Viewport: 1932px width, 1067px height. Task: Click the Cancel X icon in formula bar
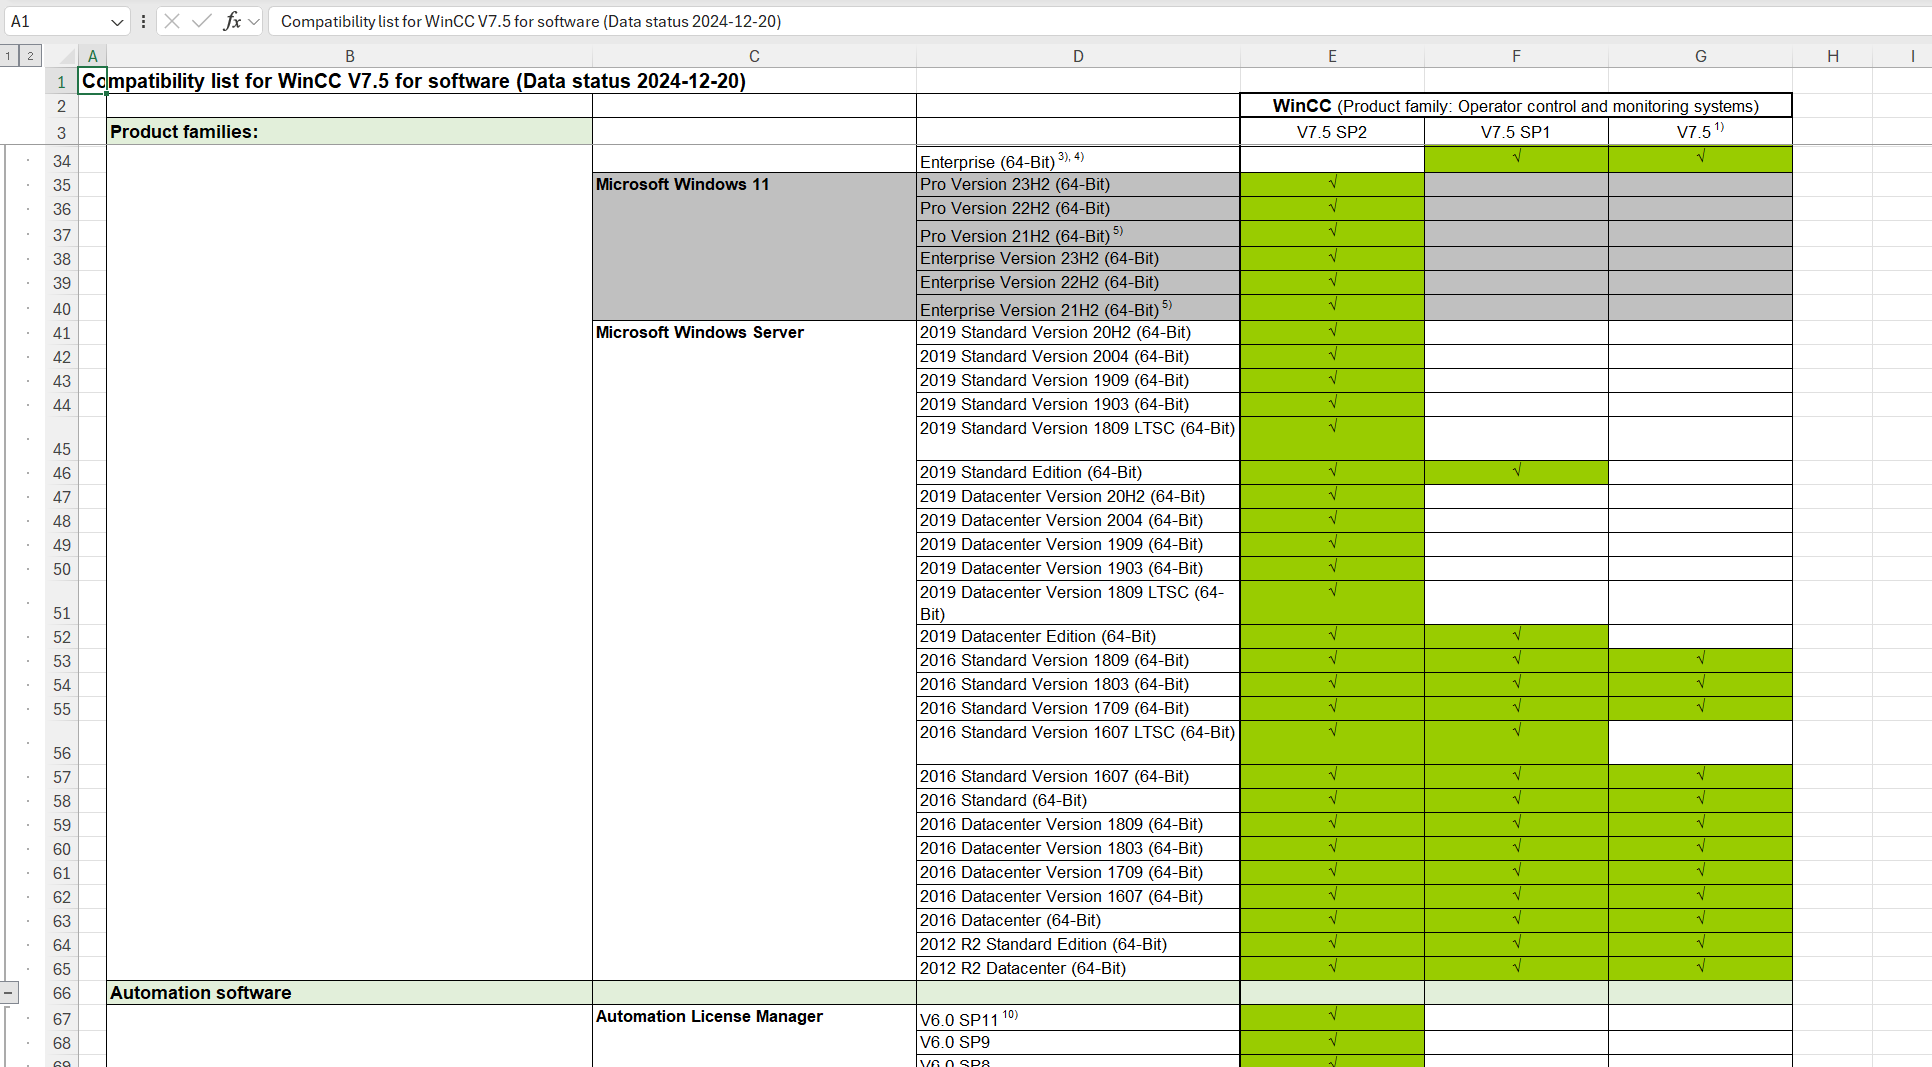(172, 21)
